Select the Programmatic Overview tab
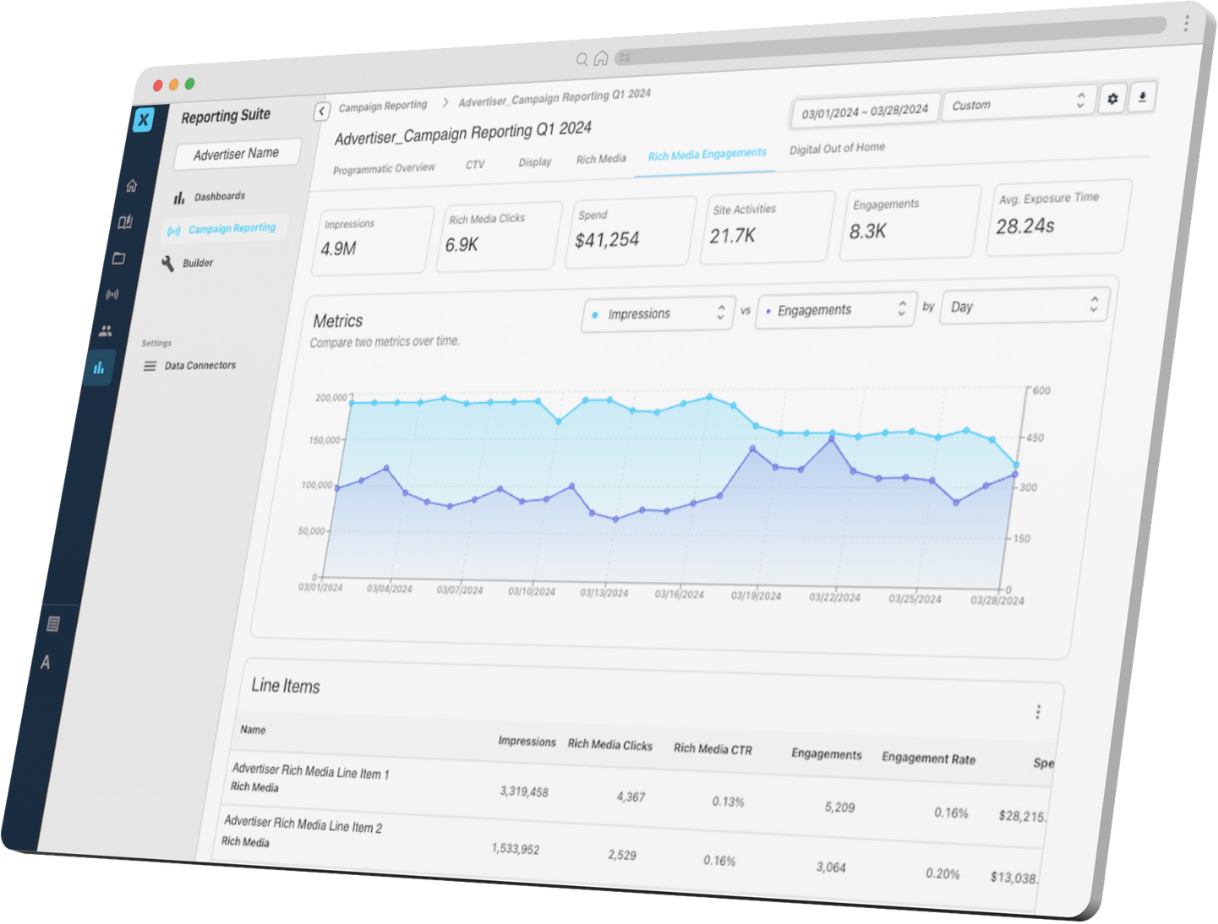The width and height of the screenshot is (1218, 924). (x=384, y=168)
